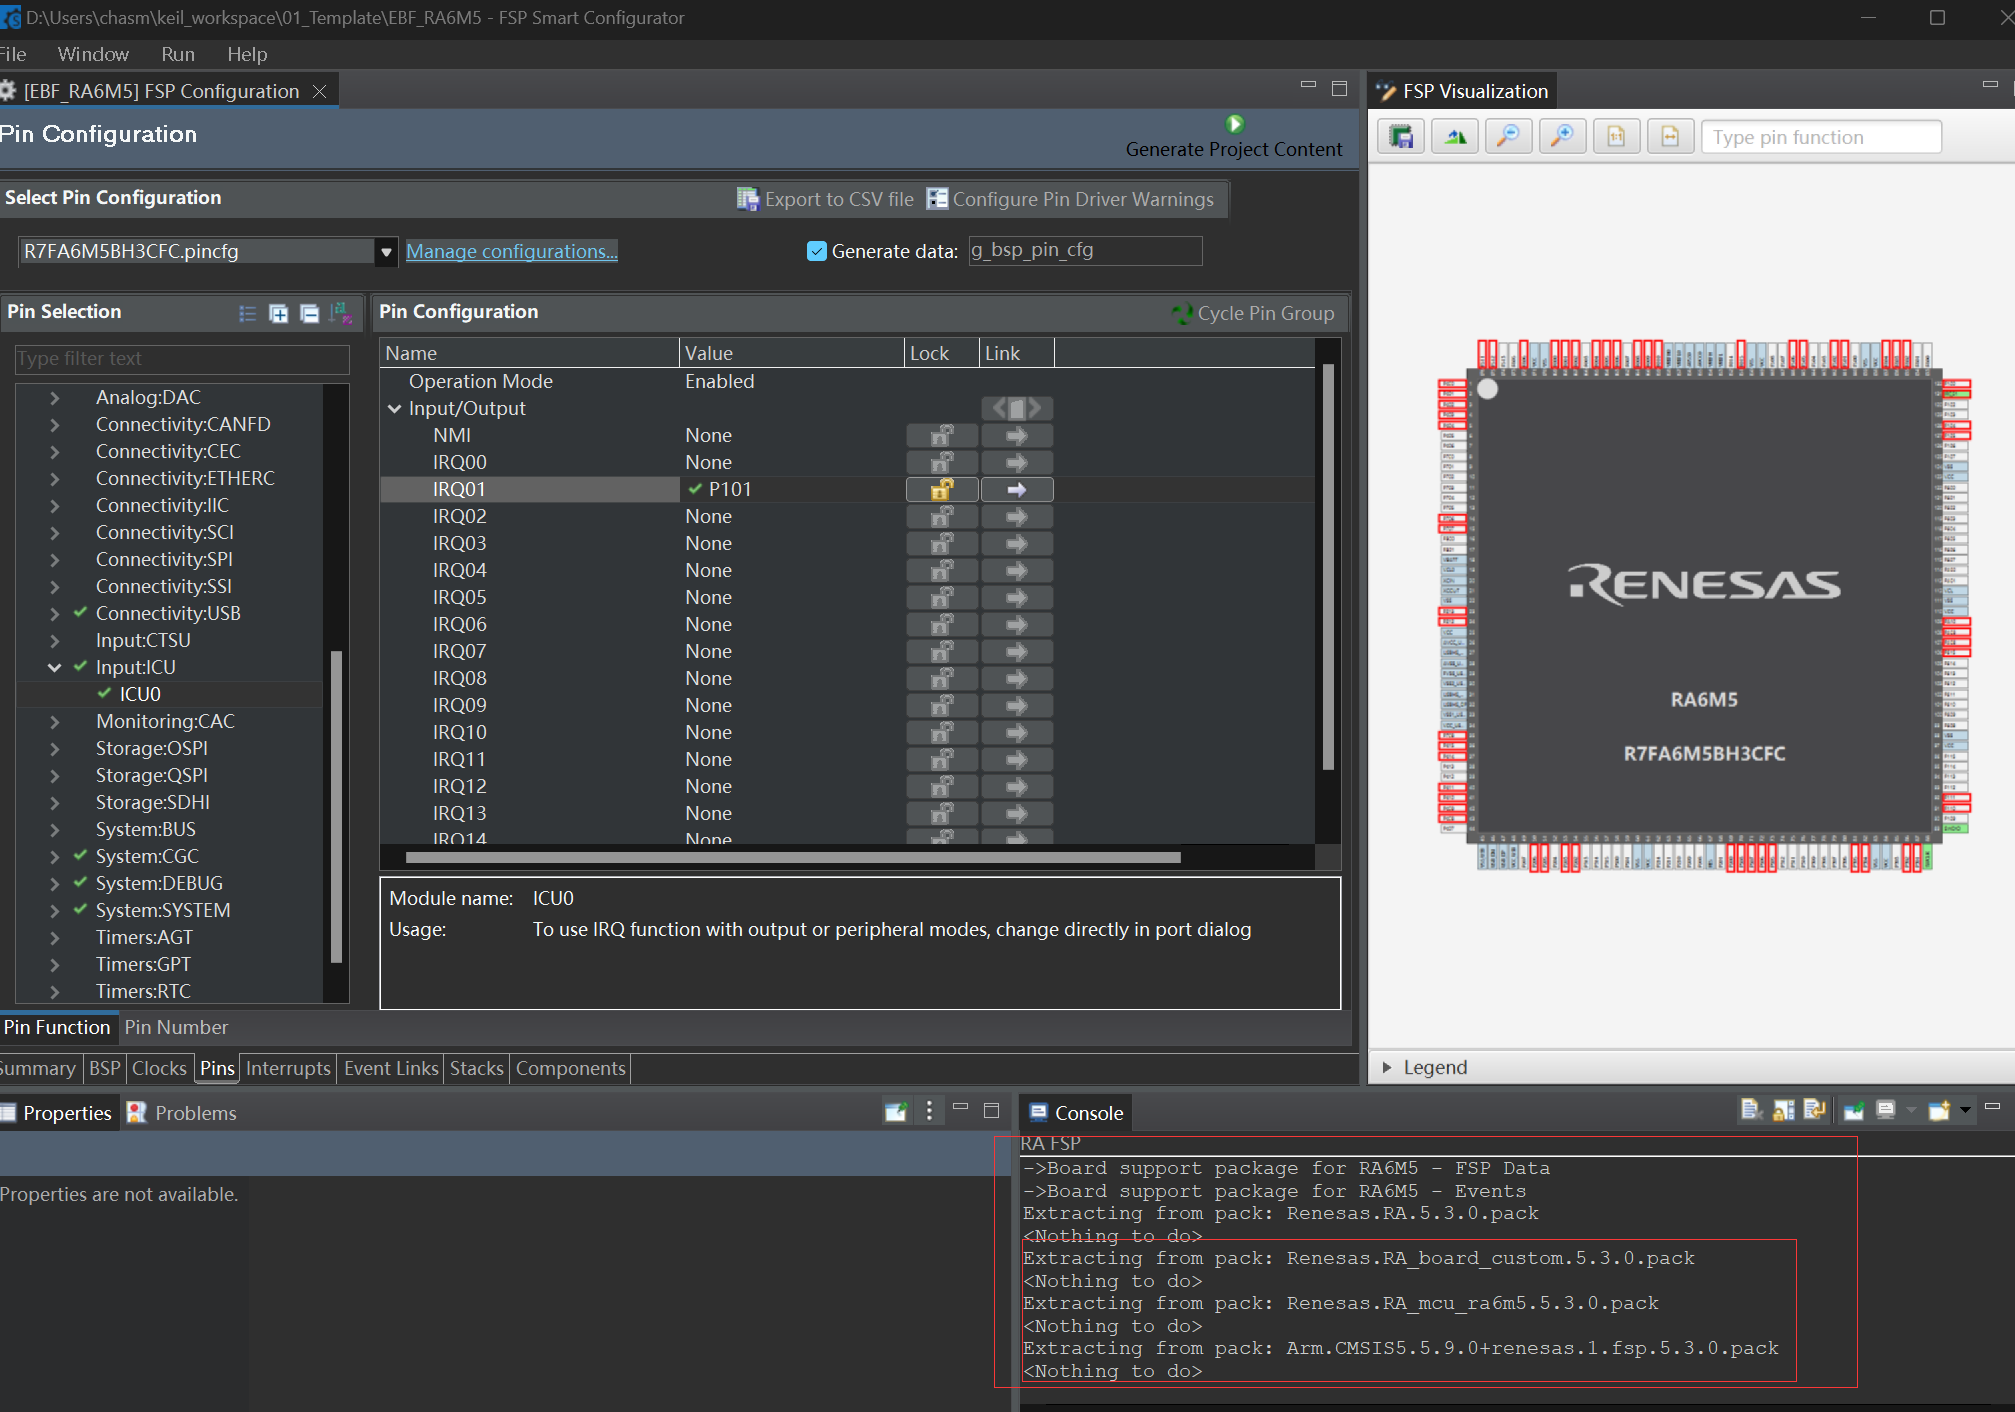Click the link arrow on the IRQ10 row
Screen dimensions: 2015x1412
[1017, 732]
